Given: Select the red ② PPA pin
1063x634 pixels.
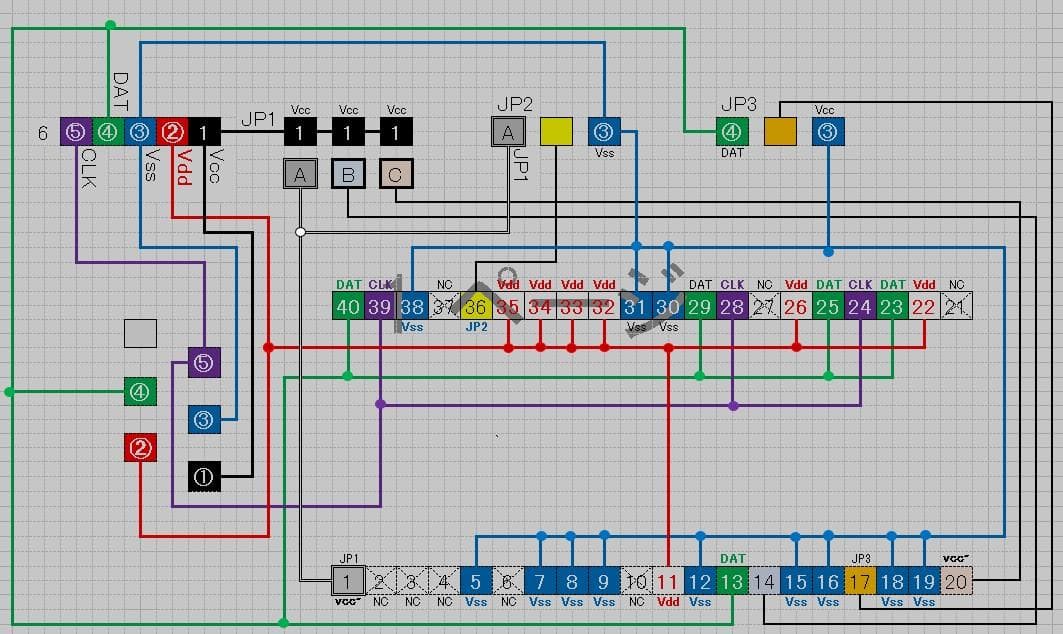Looking at the screenshot, I should [x=171, y=131].
